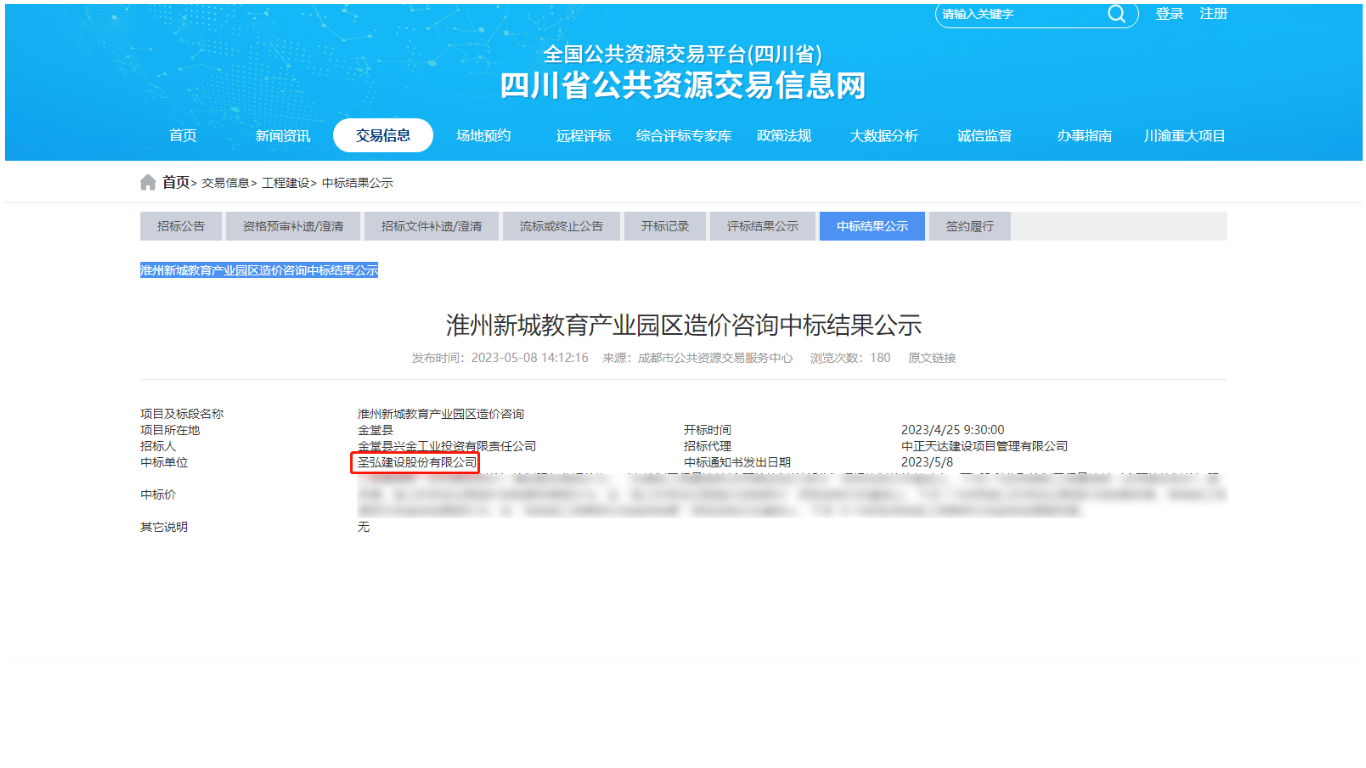Open 川渝重大项目 navigation item
This screenshot has width=1366, height=768.
point(1185,136)
